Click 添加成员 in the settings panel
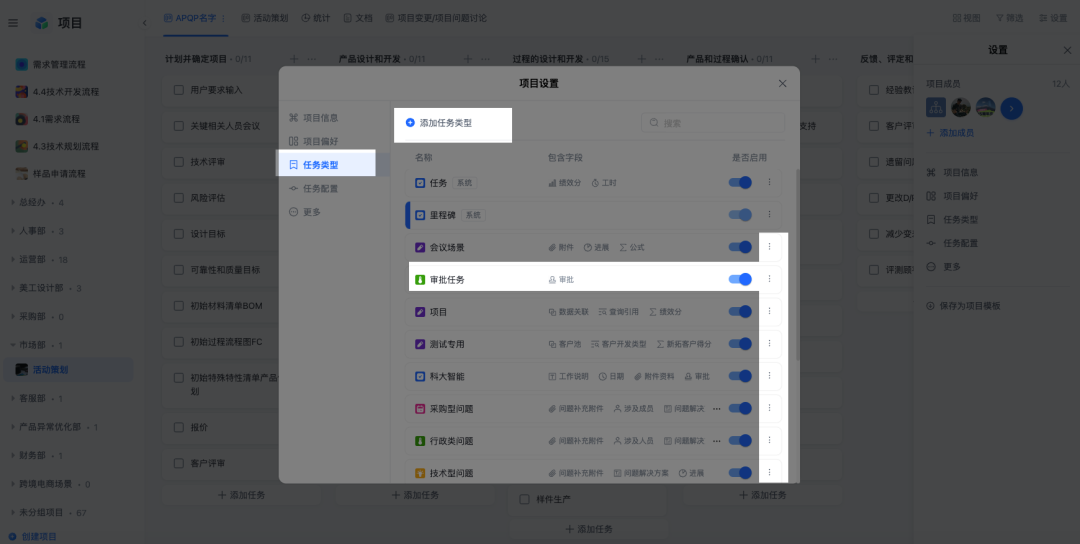This screenshot has width=1080, height=544. 950,133
